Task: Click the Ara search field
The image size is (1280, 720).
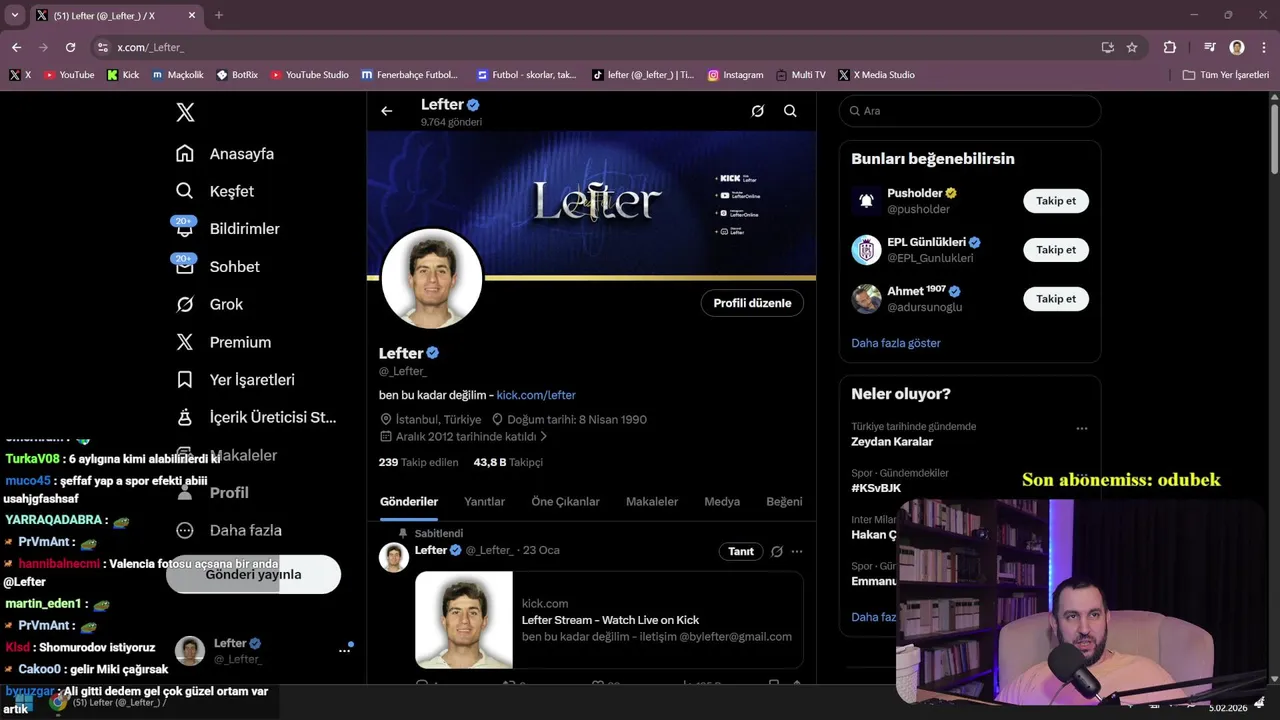Action: [970, 111]
